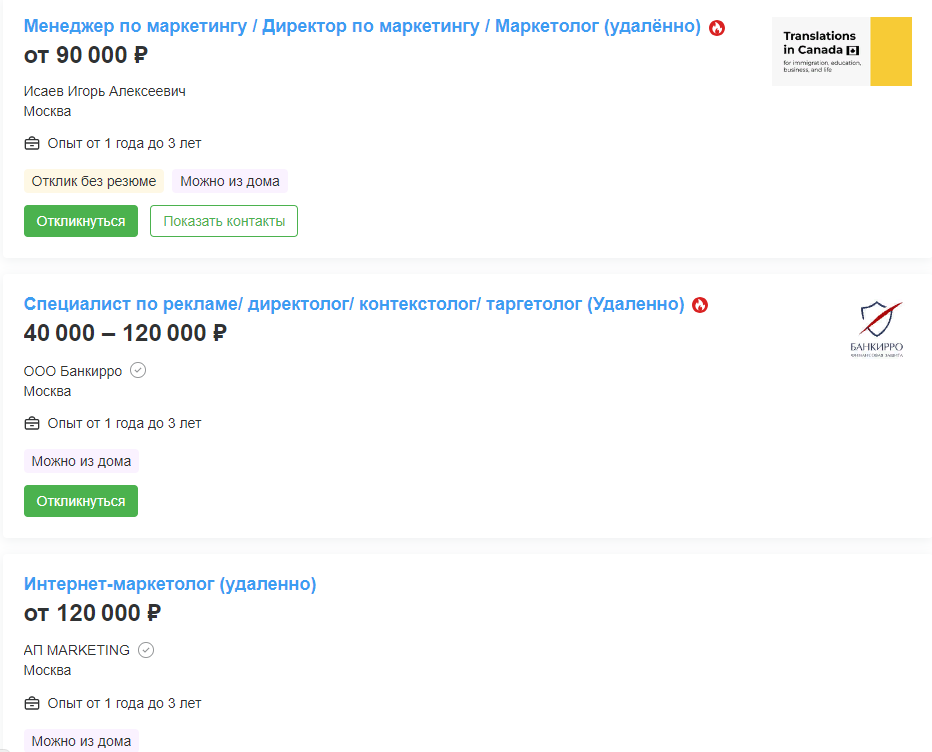Click the Можно из дома tag under Банкирро

coord(81,462)
